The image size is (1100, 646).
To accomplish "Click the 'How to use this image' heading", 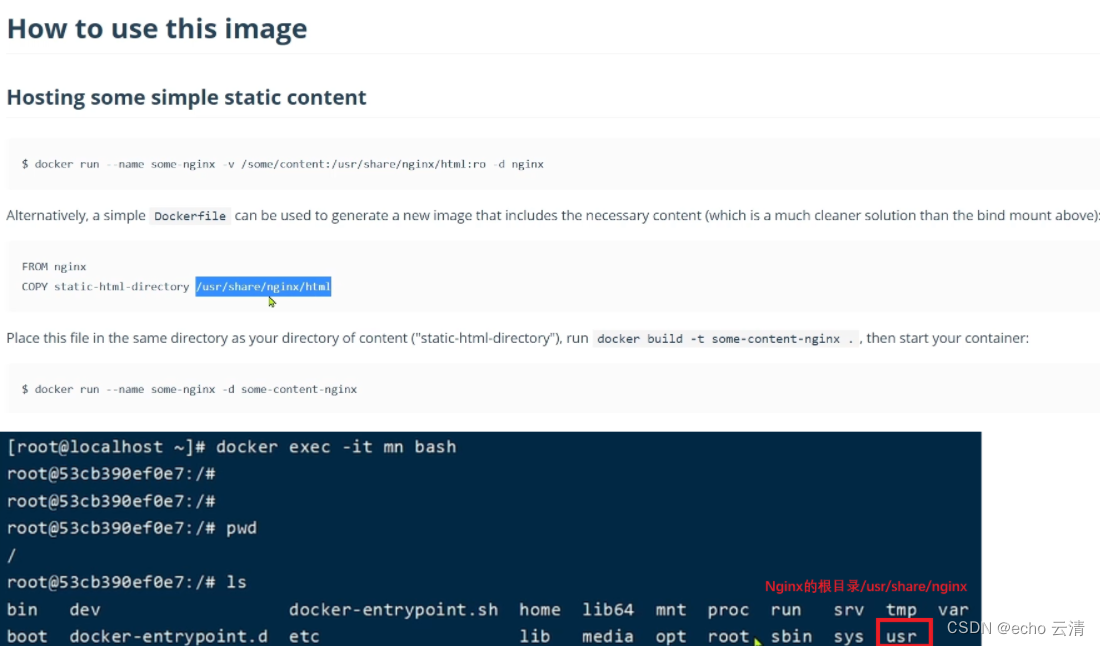I will [x=157, y=29].
